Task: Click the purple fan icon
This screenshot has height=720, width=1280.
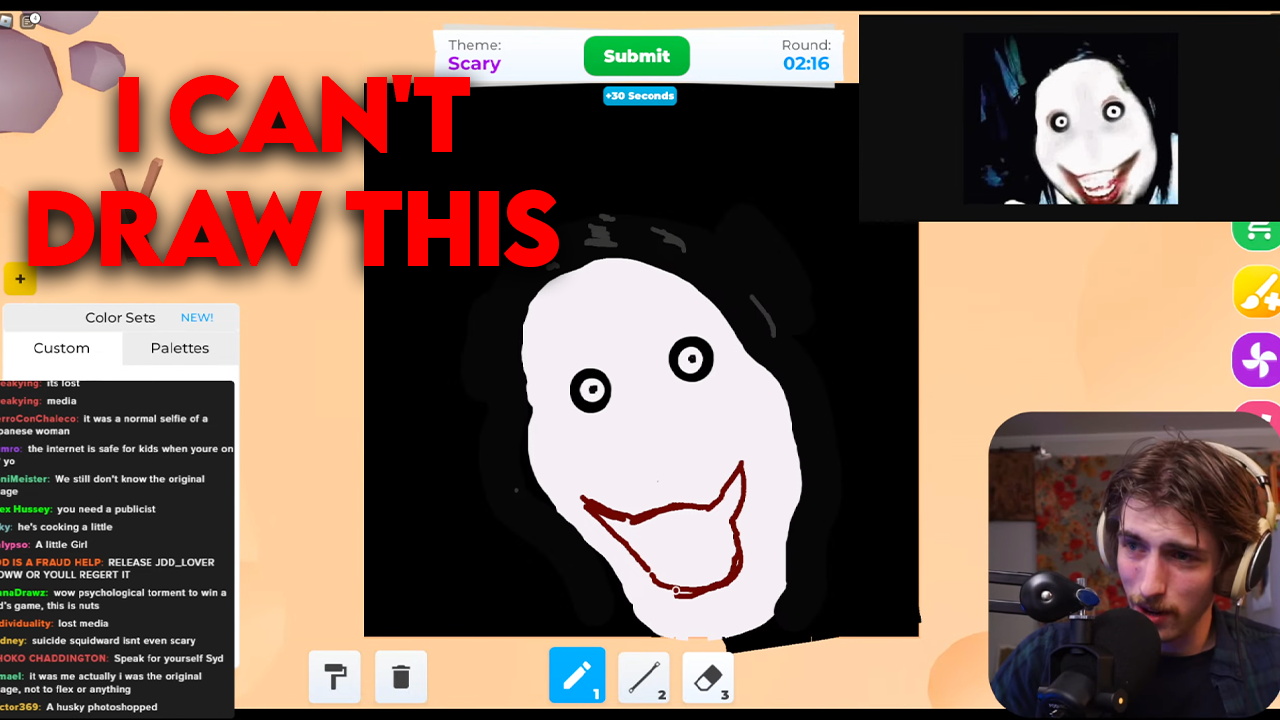Action: coord(1257,360)
